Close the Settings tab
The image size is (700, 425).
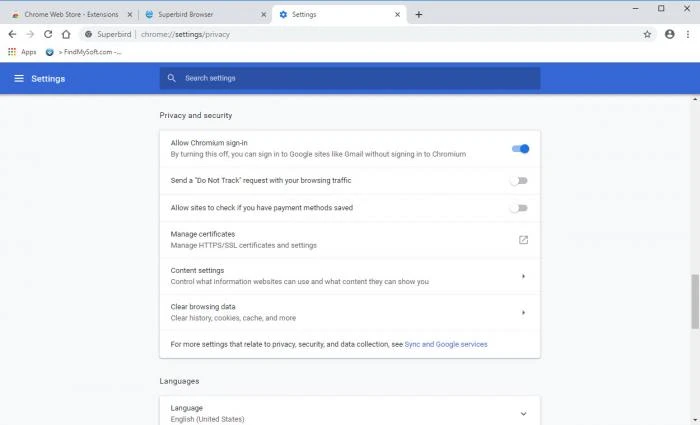pos(397,15)
